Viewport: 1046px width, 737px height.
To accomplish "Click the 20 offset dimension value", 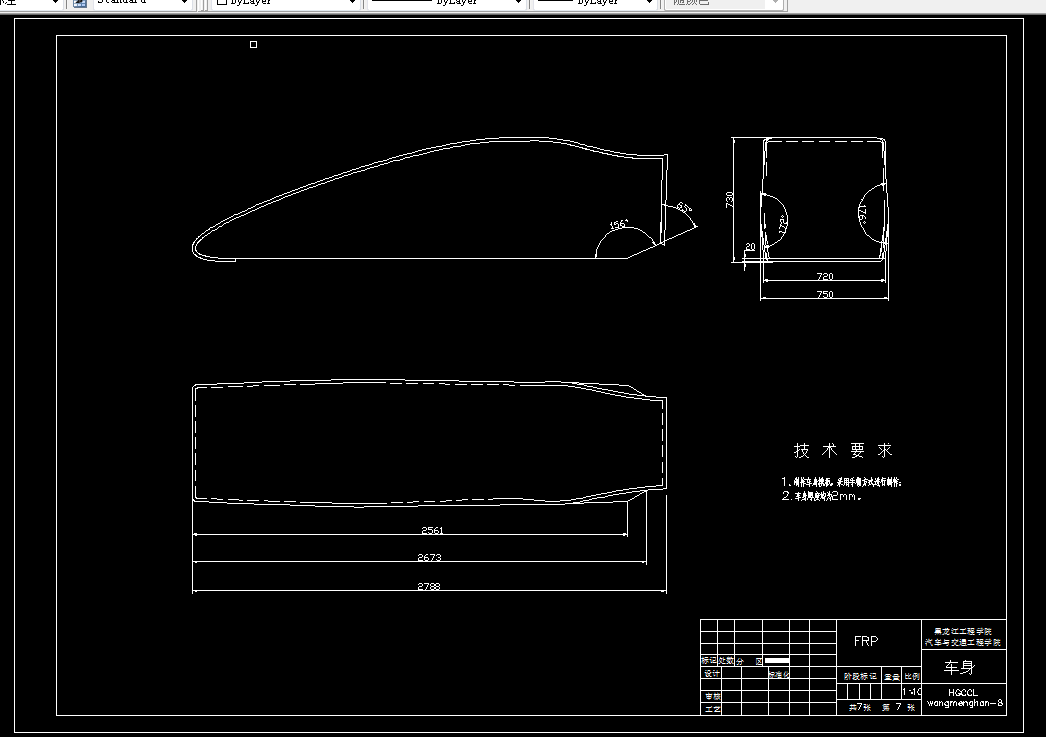I will coord(750,247).
